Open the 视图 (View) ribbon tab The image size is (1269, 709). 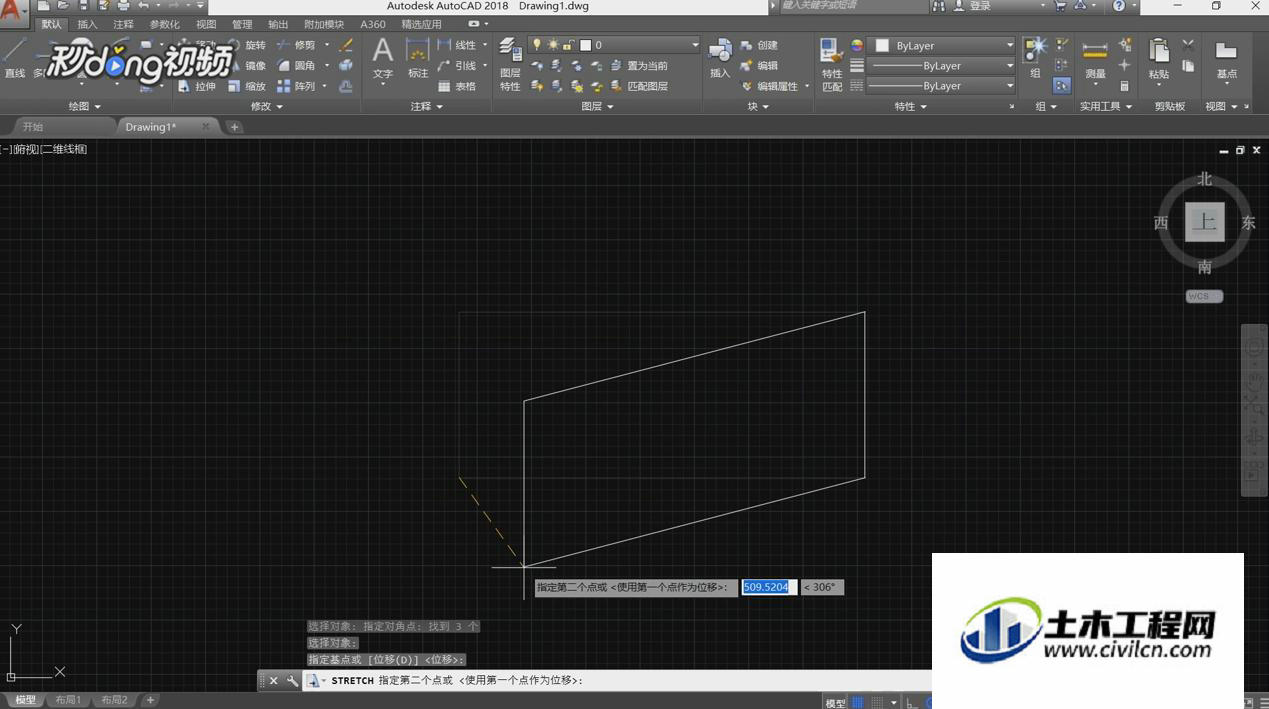click(x=206, y=24)
